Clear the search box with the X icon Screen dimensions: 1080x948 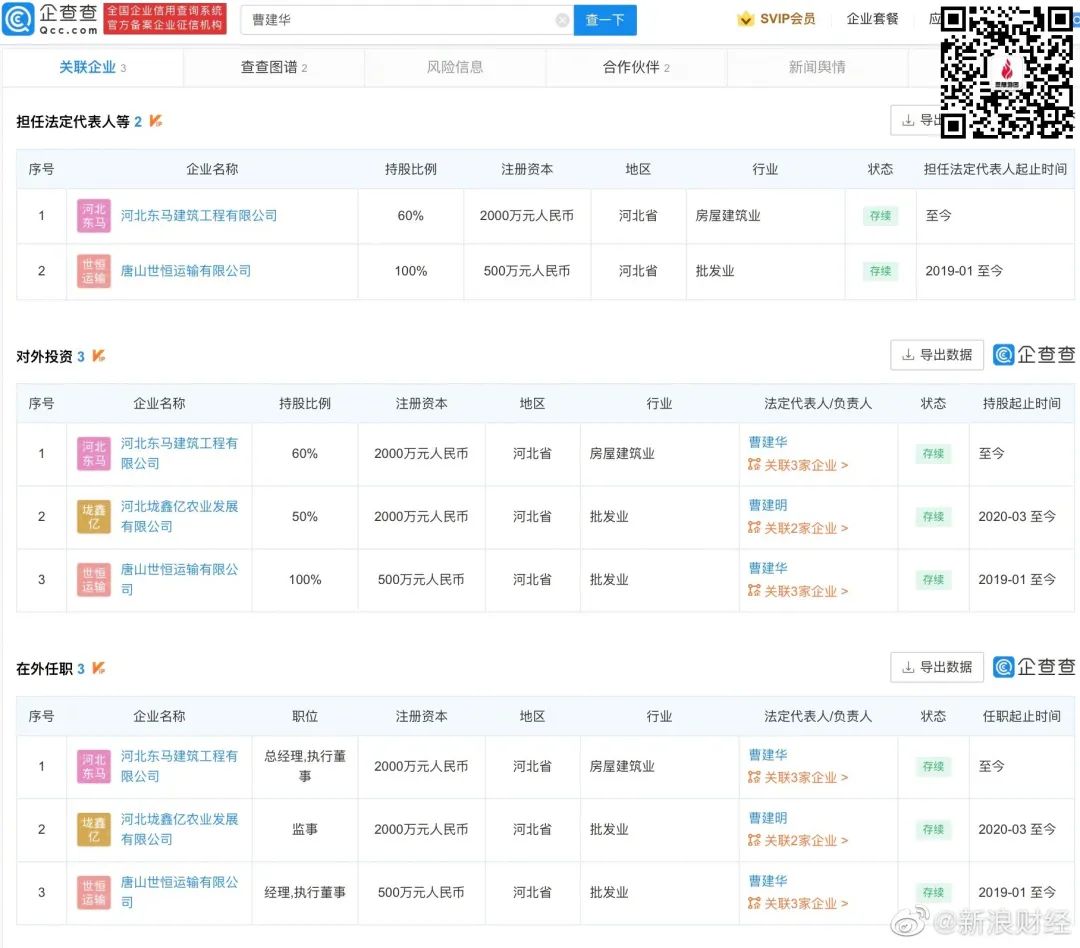point(562,20)
